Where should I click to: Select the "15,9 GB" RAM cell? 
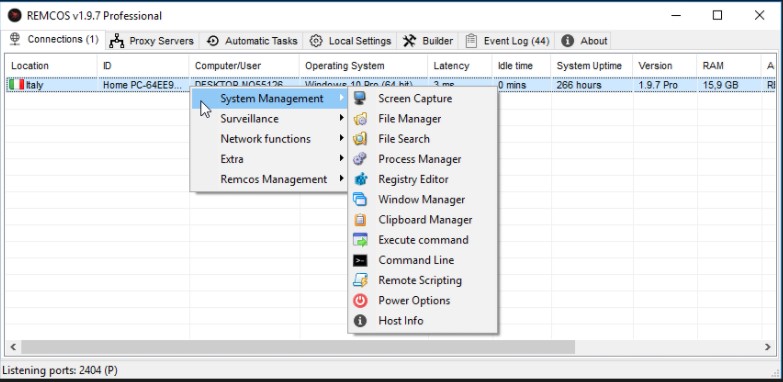(x=729, y=85)
